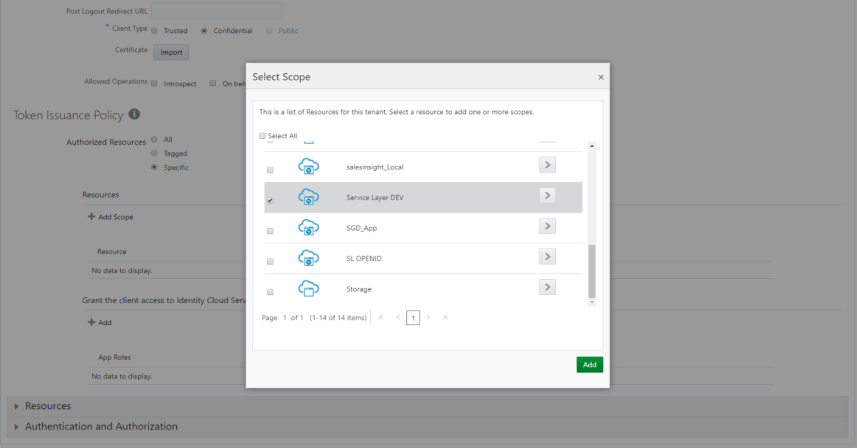Image resolution: width=857 pixels, height=448 pixels.
Task: Expand the Resources section
Action: (x=16, y=406)
